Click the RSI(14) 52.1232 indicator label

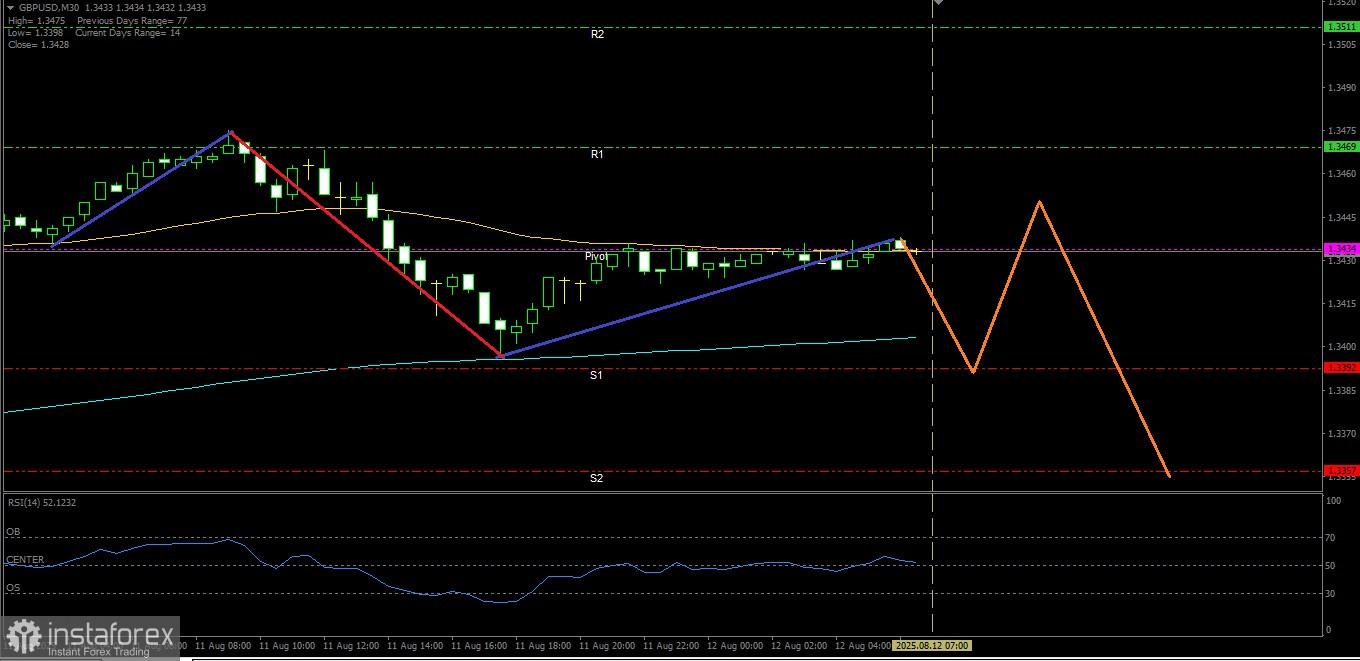(44, 502)
